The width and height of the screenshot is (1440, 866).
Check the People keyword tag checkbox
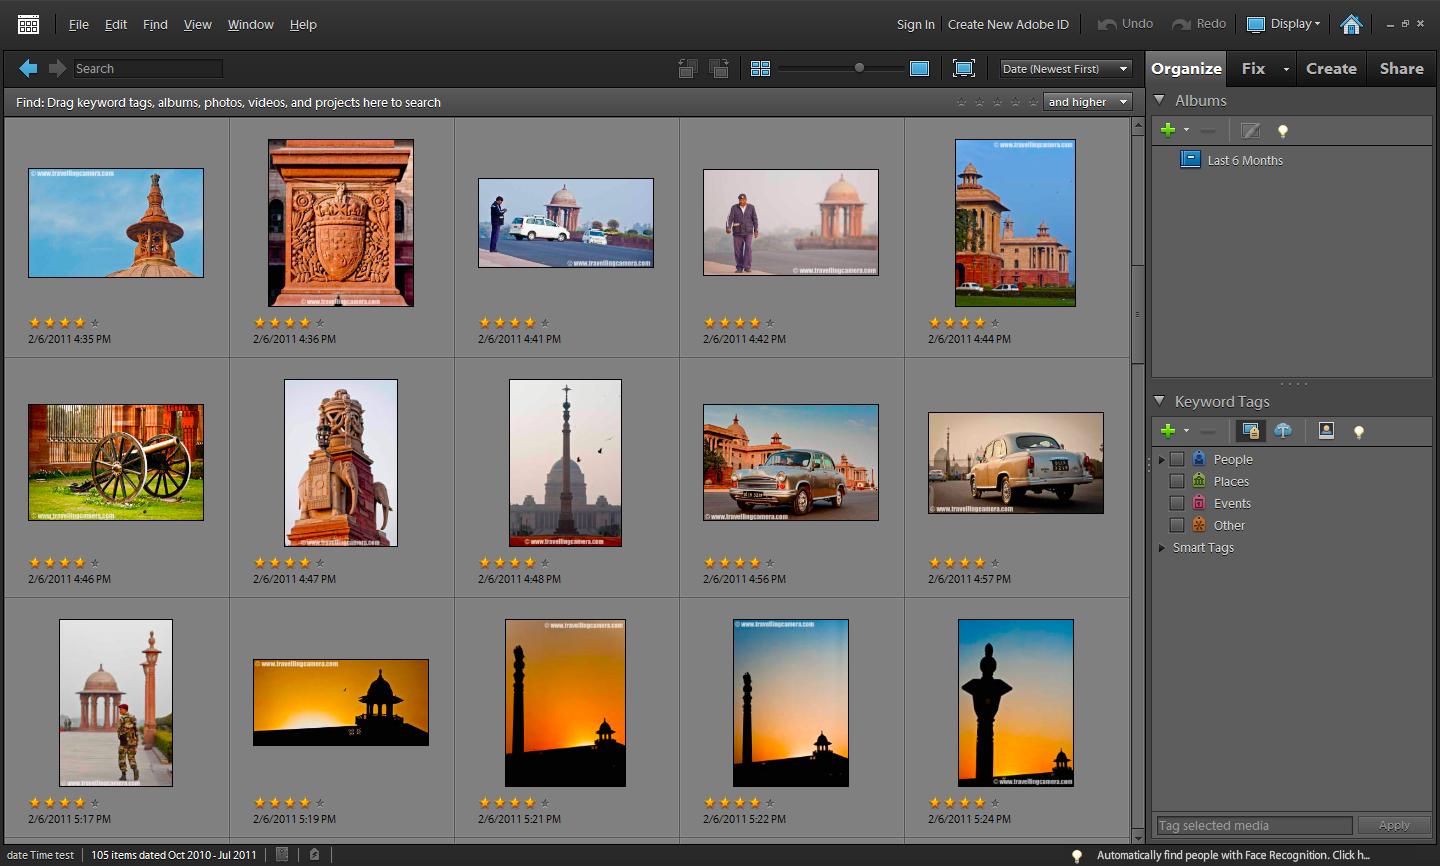pos(1176,459)
